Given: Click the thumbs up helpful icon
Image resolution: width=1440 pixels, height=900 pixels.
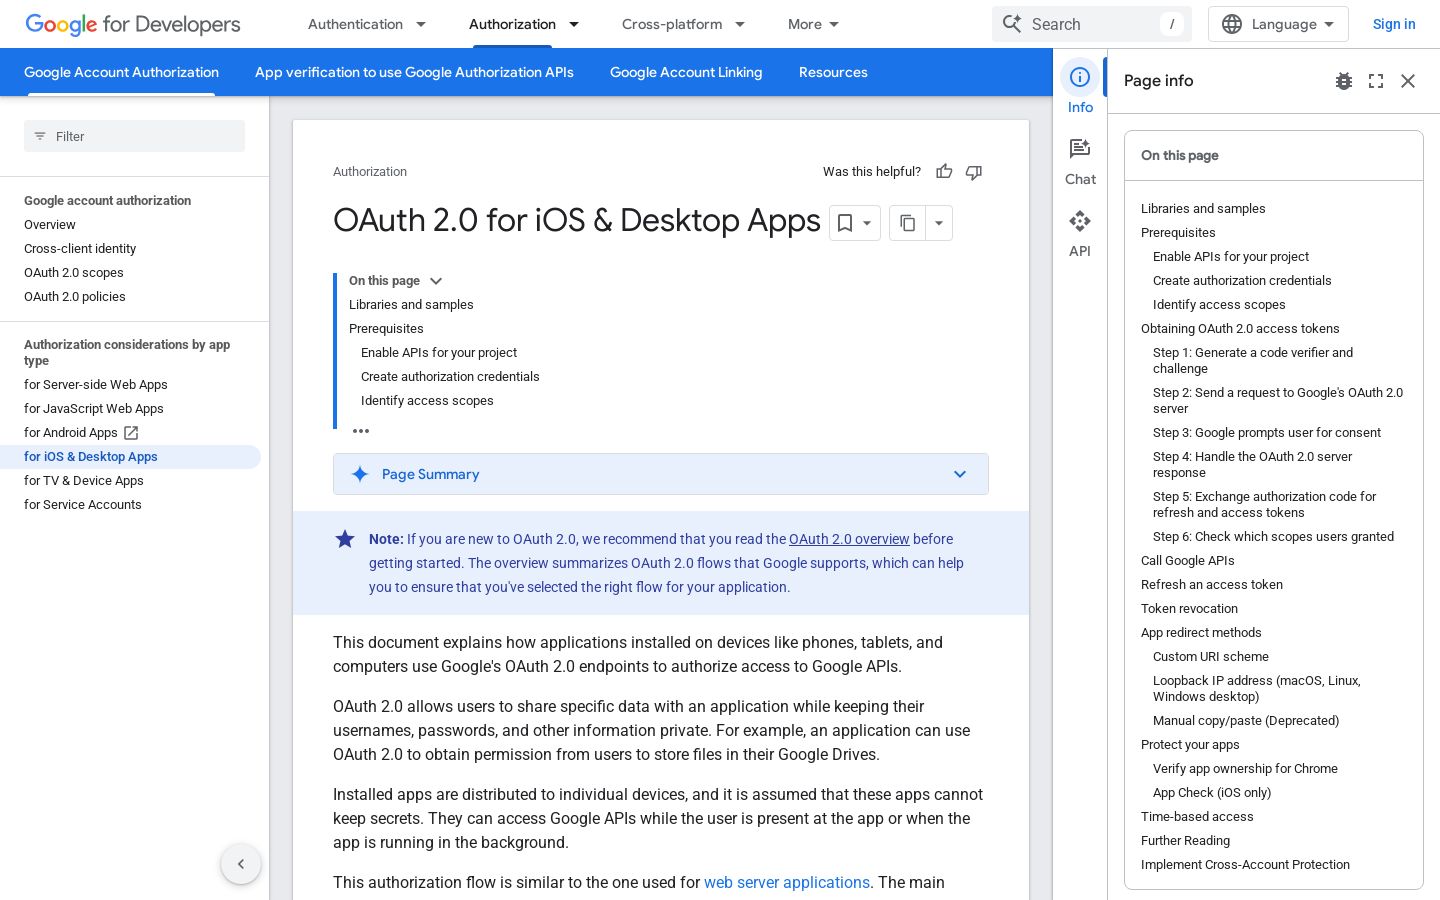Looking at the screenshot, I should [944, 172].
